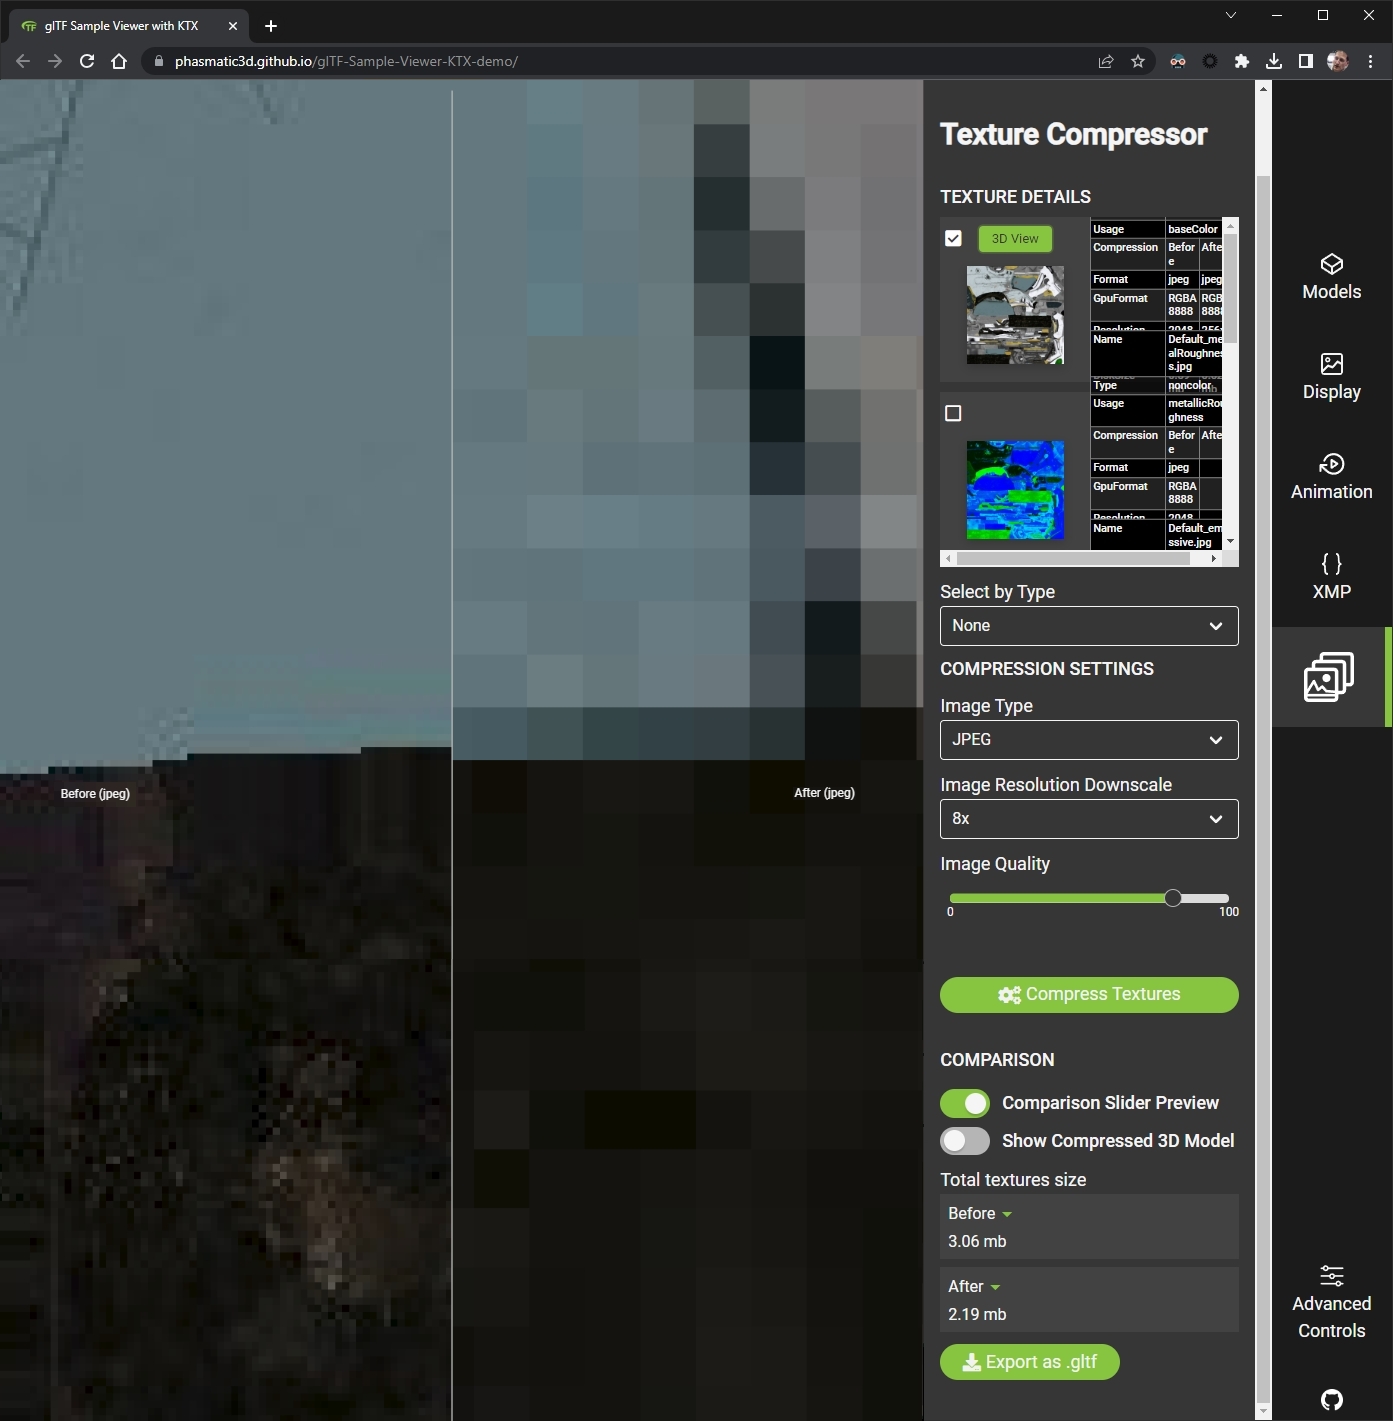Select the Texture Compressor panel icon
1393x1421 pixels.
[x=1328, y=677]
